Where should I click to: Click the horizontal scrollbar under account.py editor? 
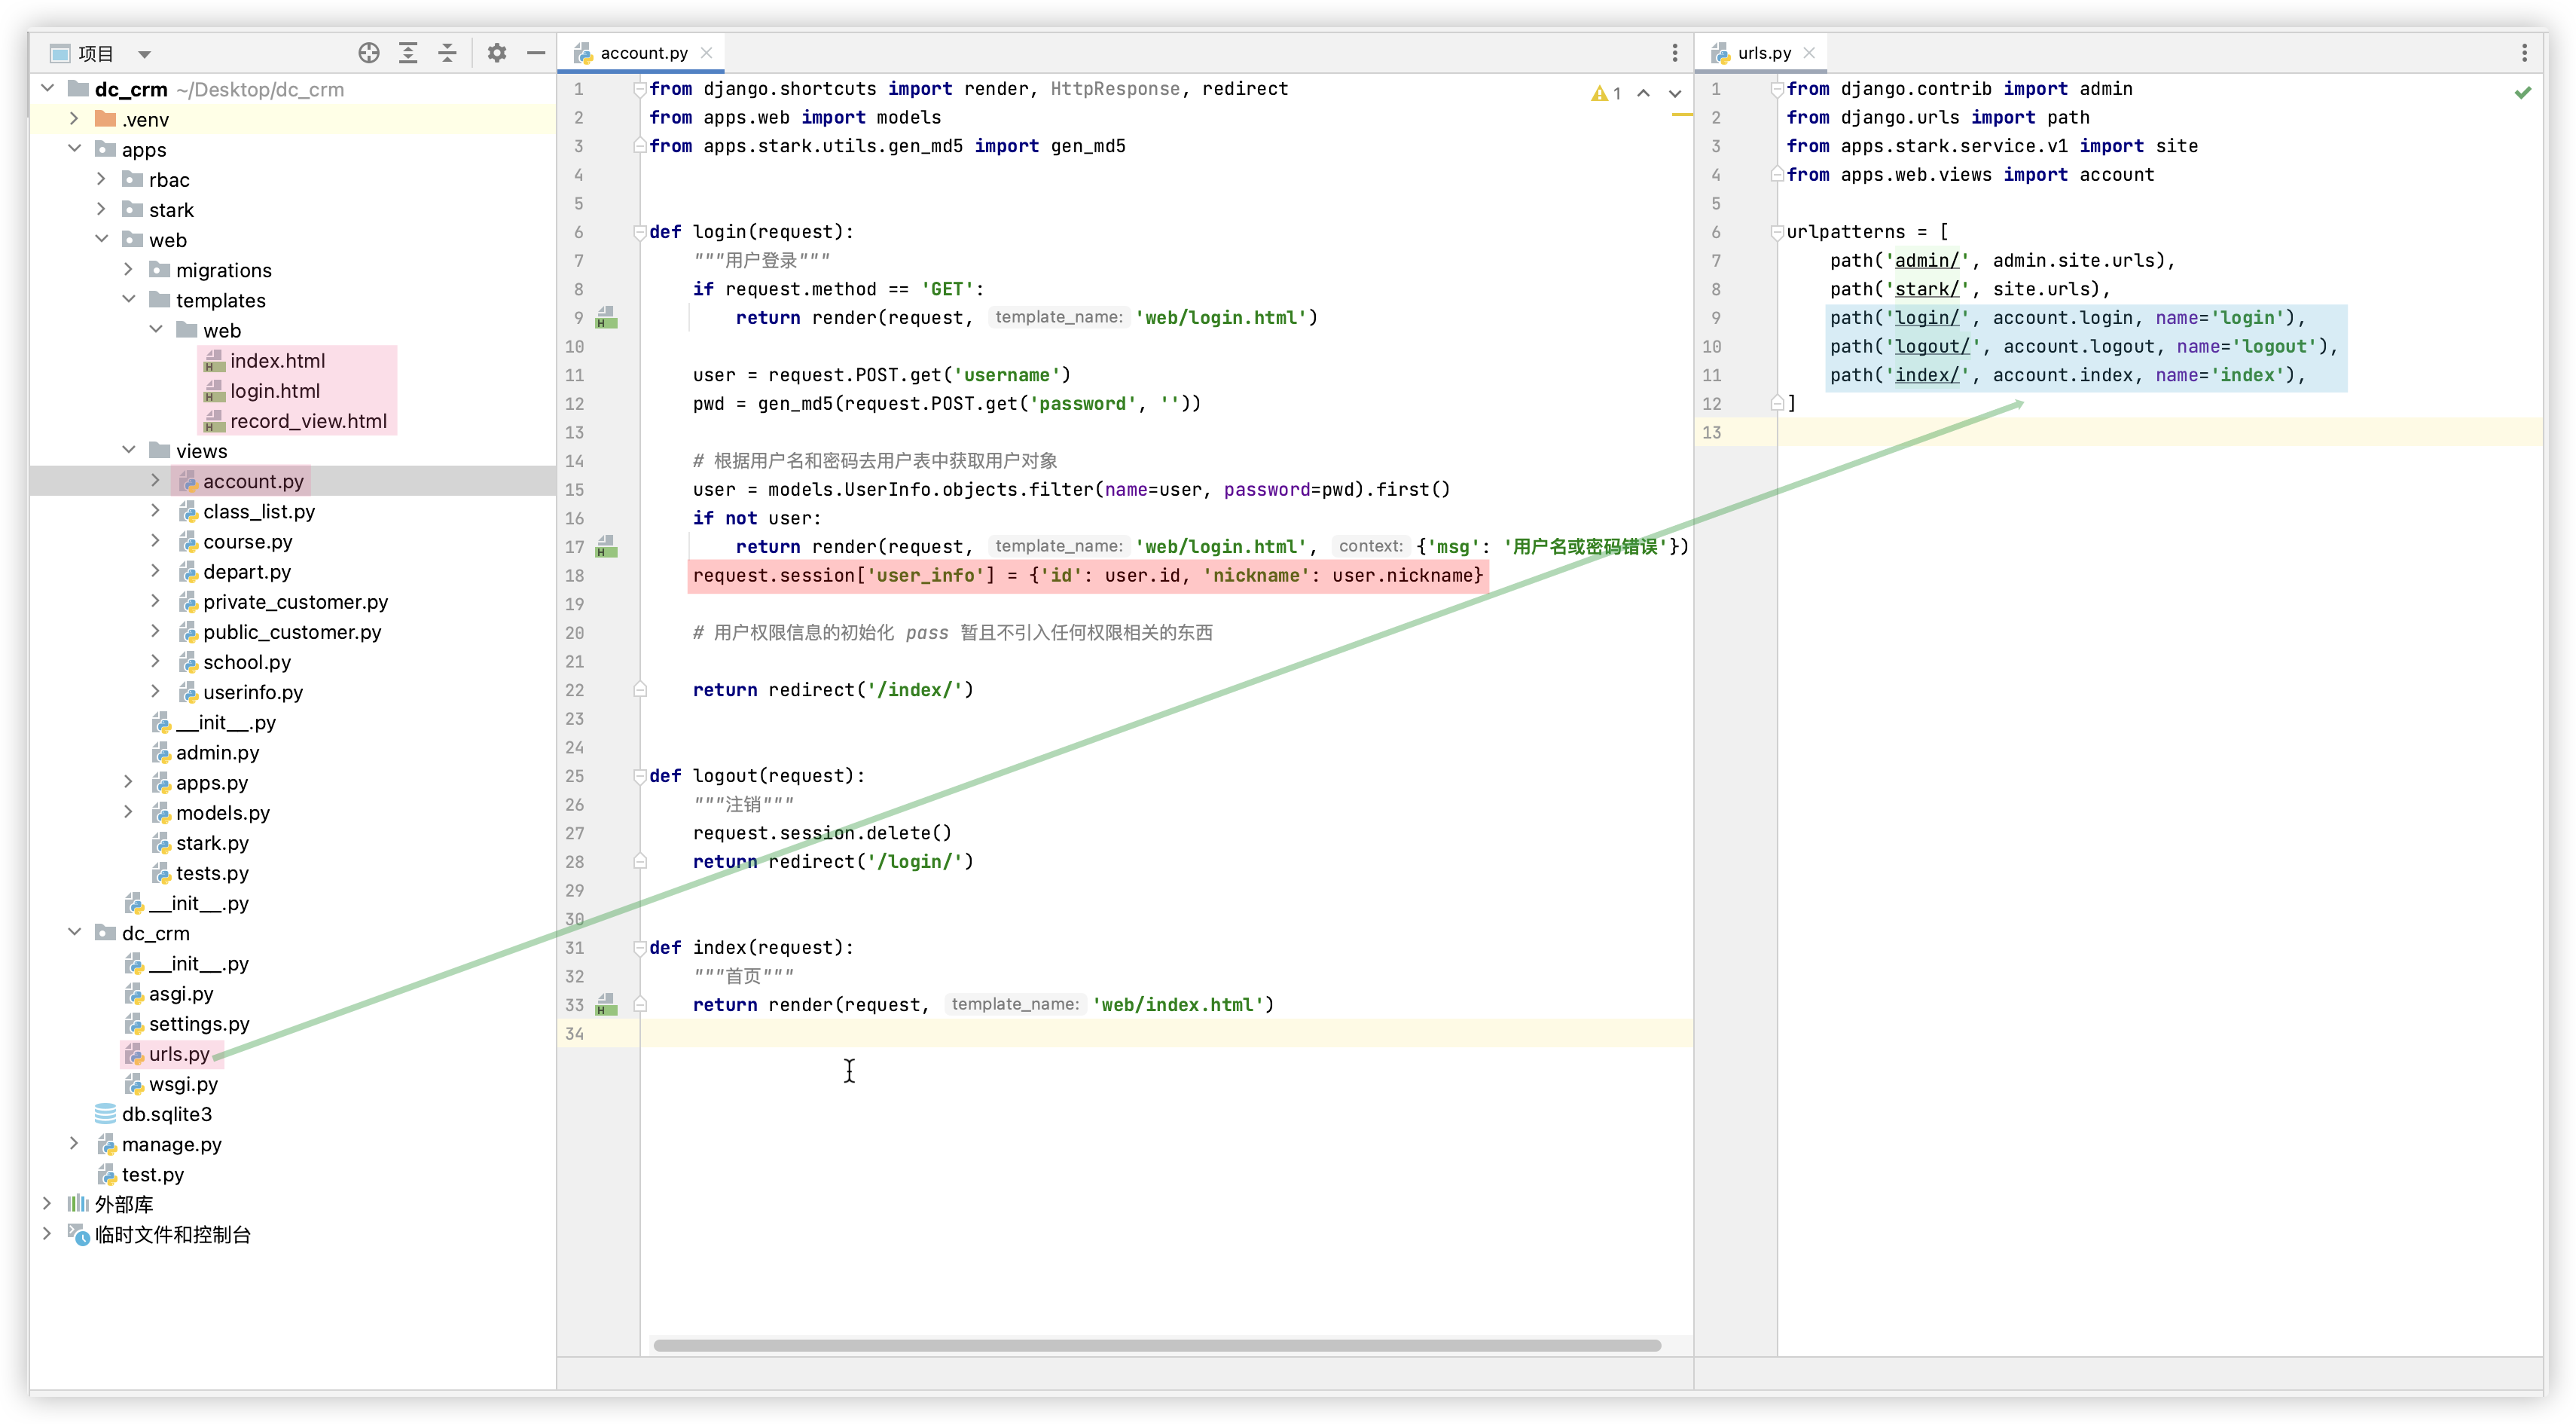point(1156,1345)
